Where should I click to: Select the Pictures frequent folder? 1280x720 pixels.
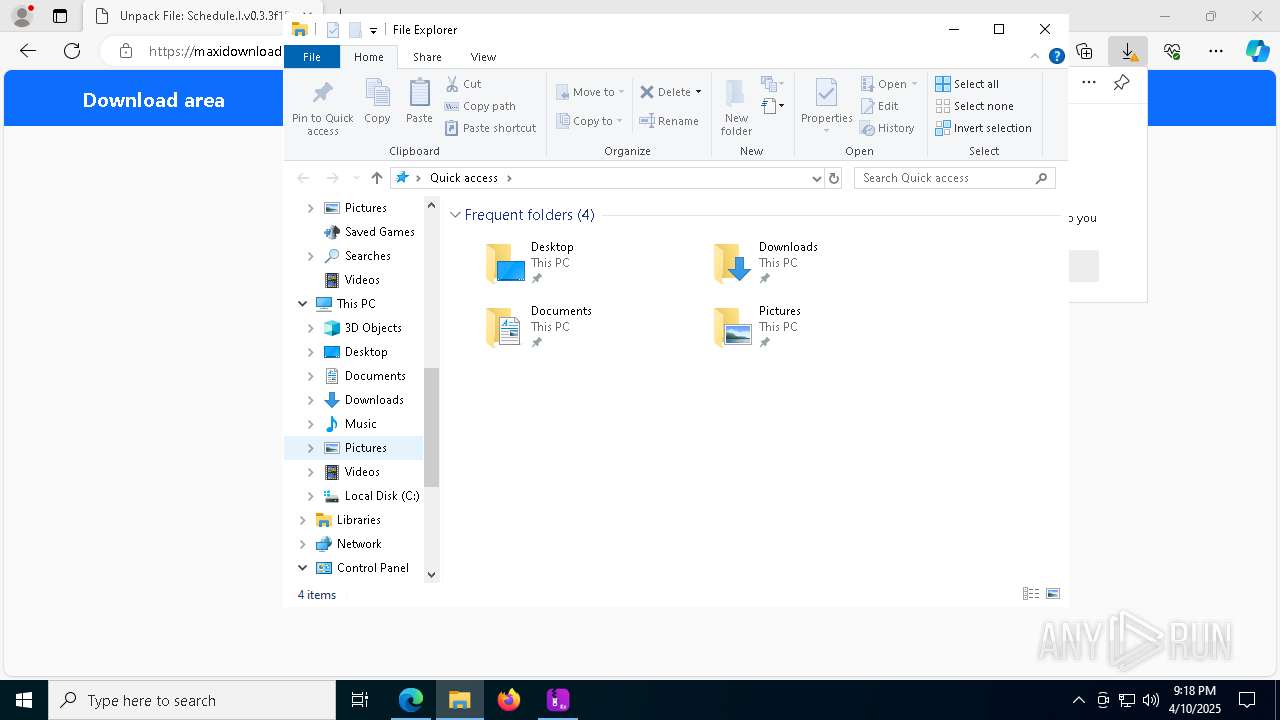click(780, 327)
